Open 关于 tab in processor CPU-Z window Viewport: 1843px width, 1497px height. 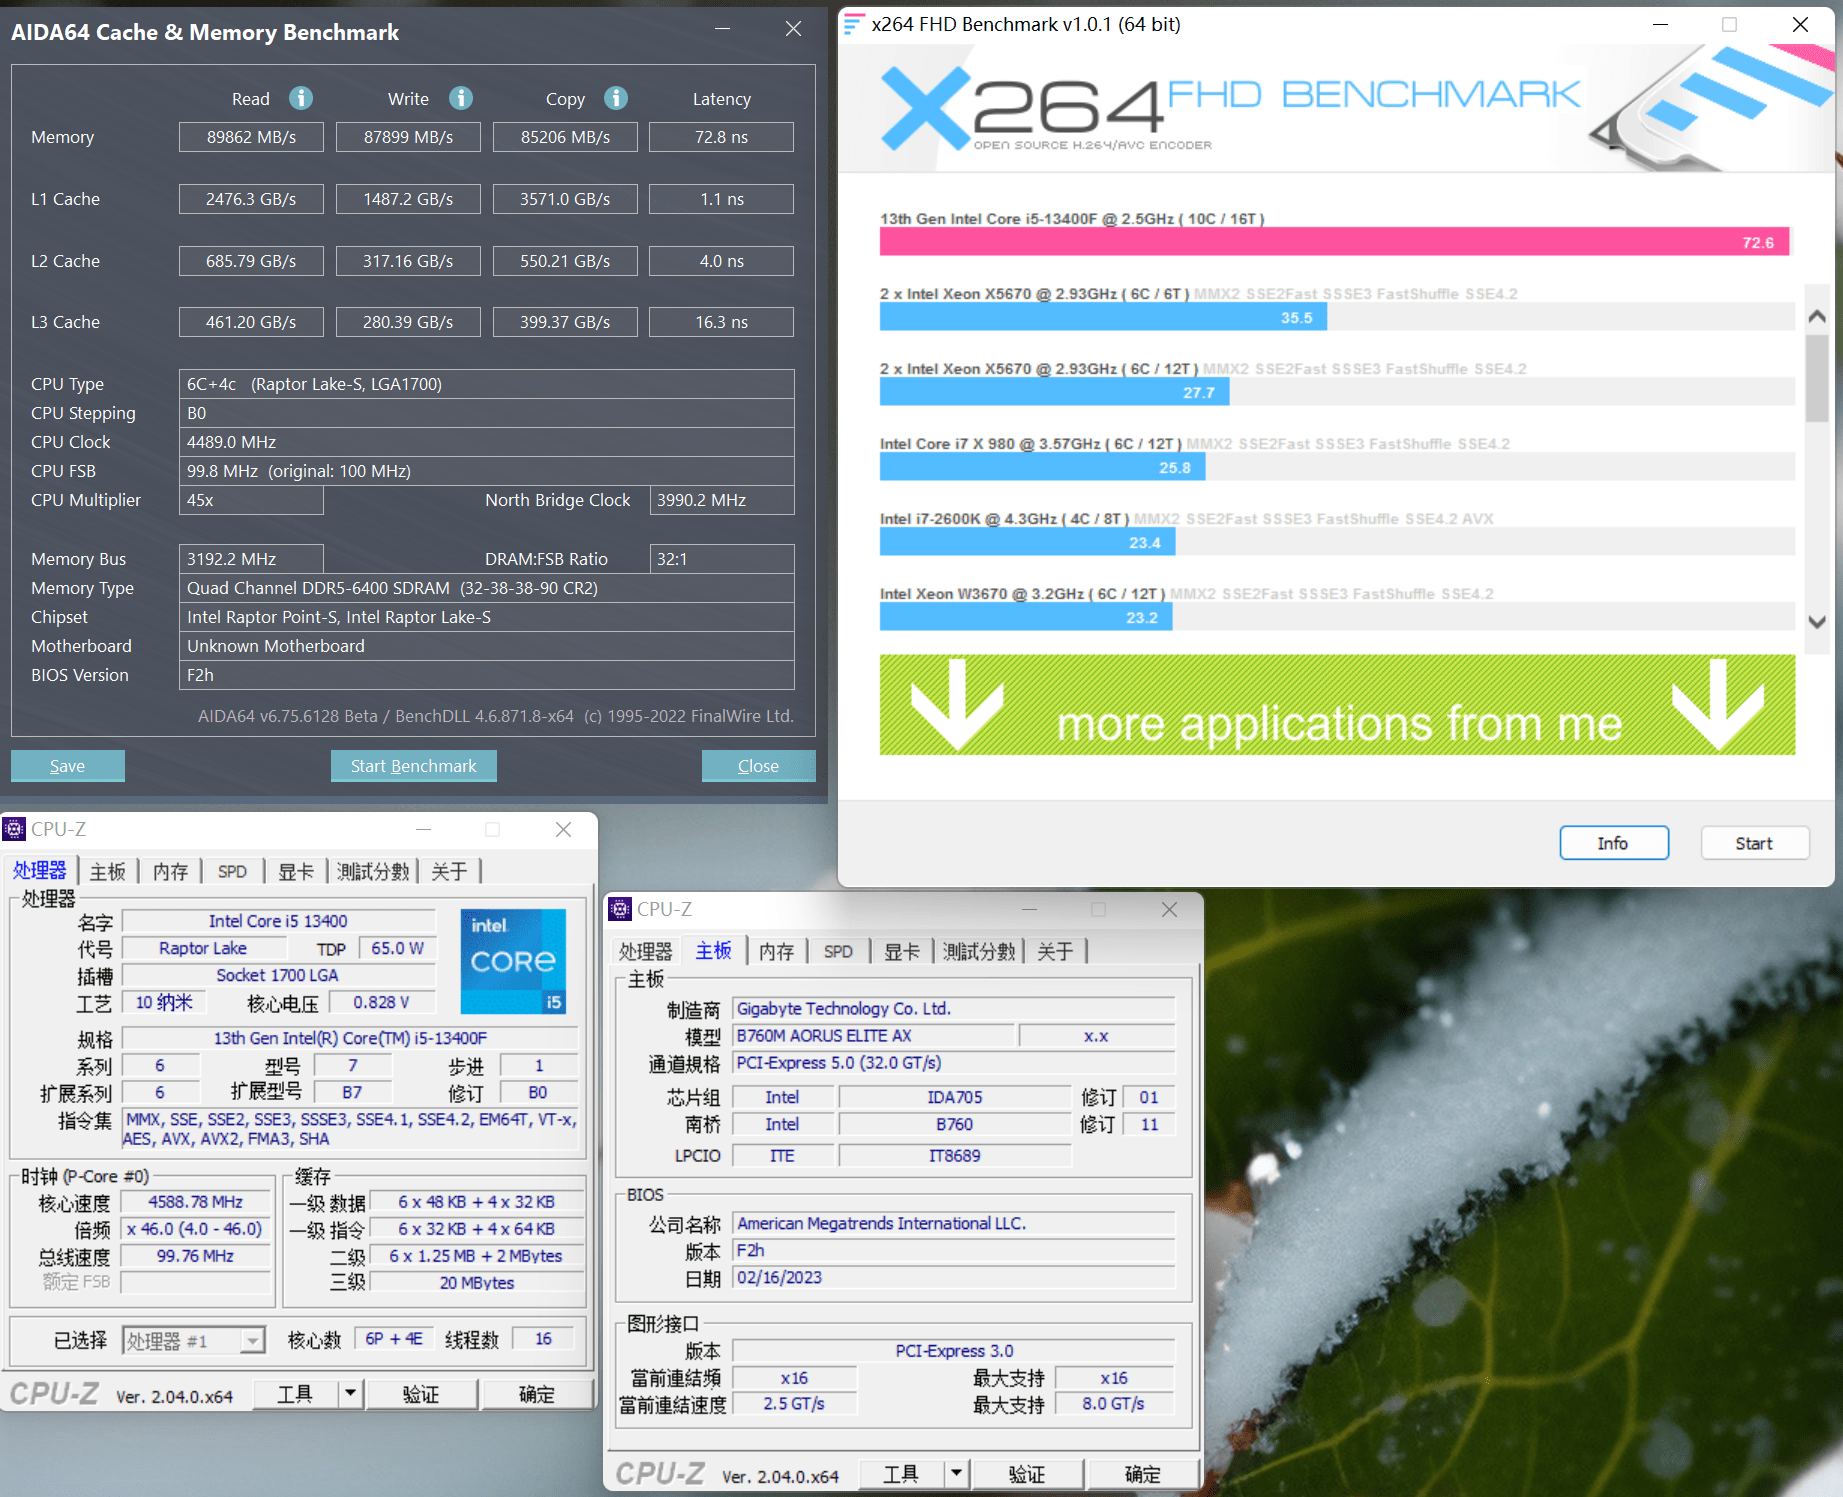pyautogui.click(x=449, y=871)
